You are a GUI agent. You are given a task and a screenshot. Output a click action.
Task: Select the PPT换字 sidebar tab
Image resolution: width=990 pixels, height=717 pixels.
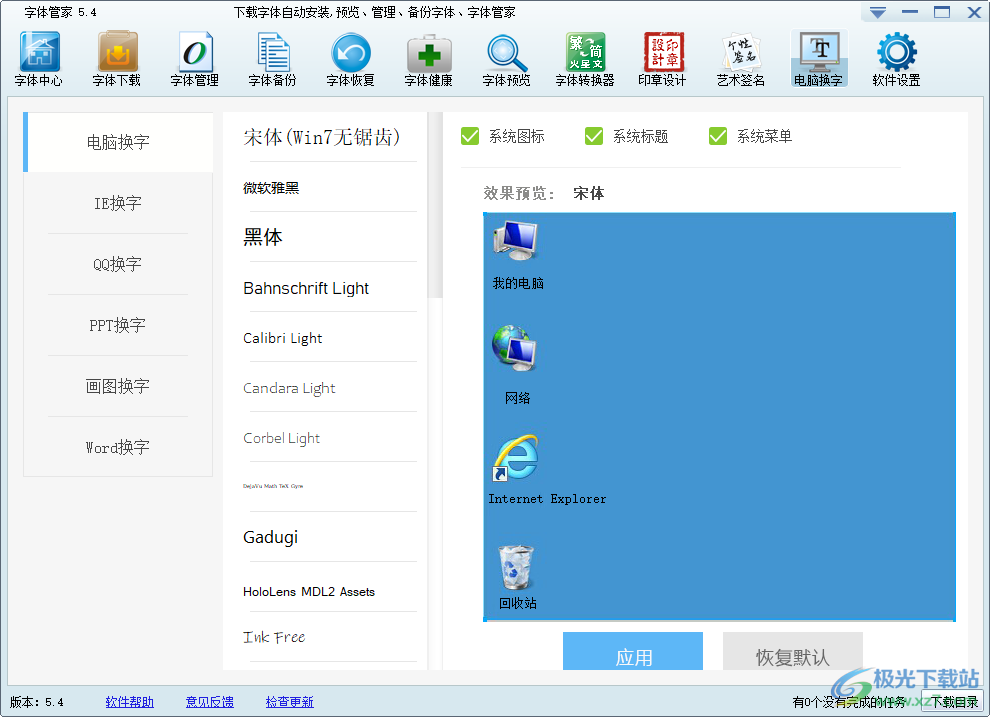click(118, 325)
